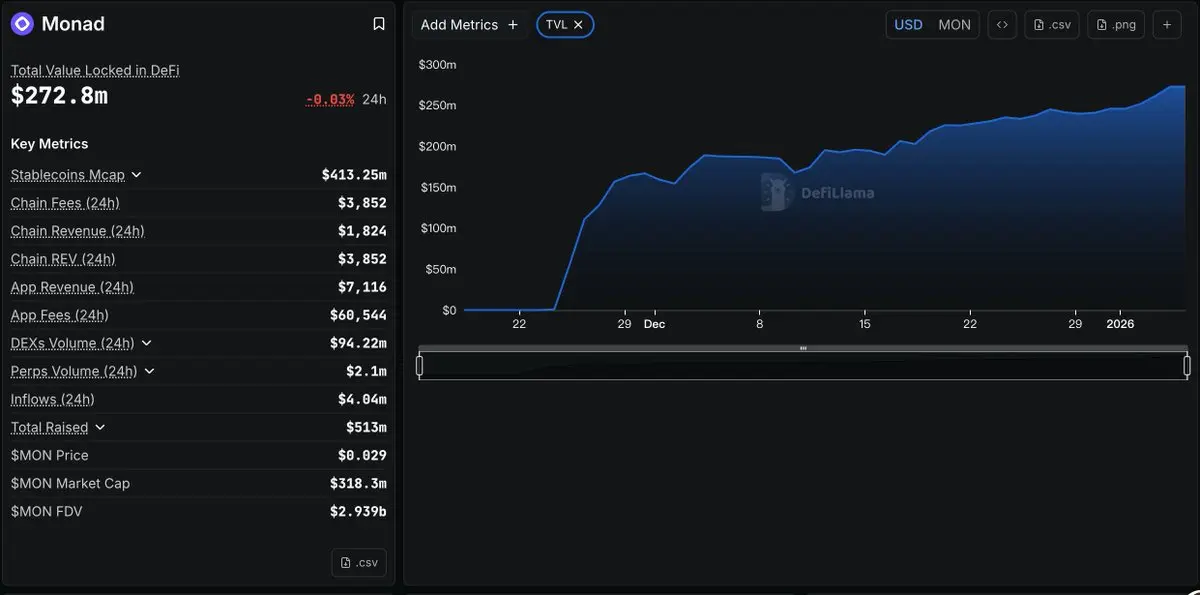Click Chain Fees (24h) label
The image size is (1200, 595).
coord(65,203)
